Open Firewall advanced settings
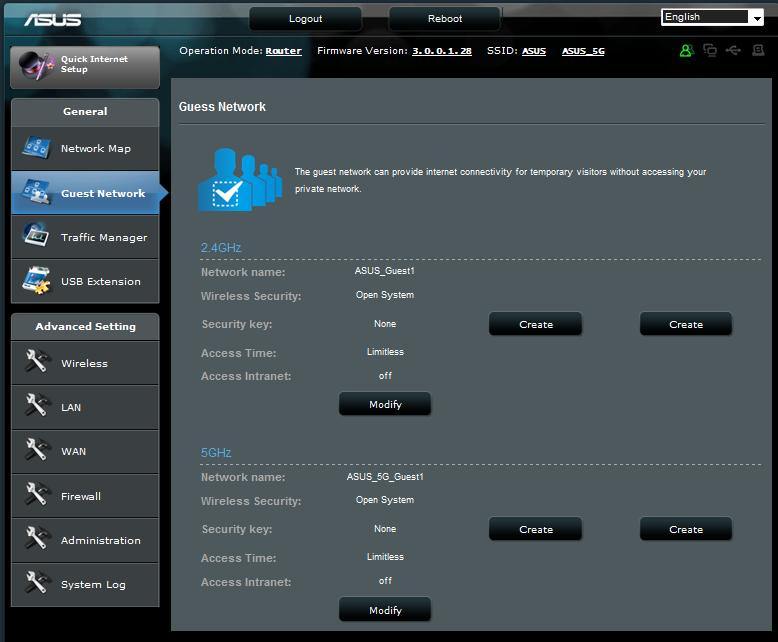Image resolution: width=778 pixels, height=642 pixels. [x=85, y=496]
